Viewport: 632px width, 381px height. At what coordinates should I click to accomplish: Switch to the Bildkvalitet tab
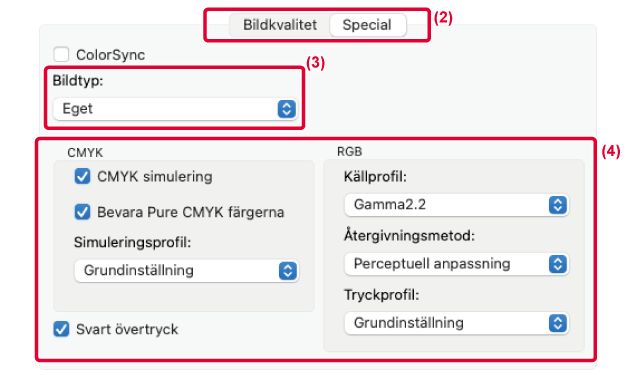pyautogui.click(x=280, y=25)
